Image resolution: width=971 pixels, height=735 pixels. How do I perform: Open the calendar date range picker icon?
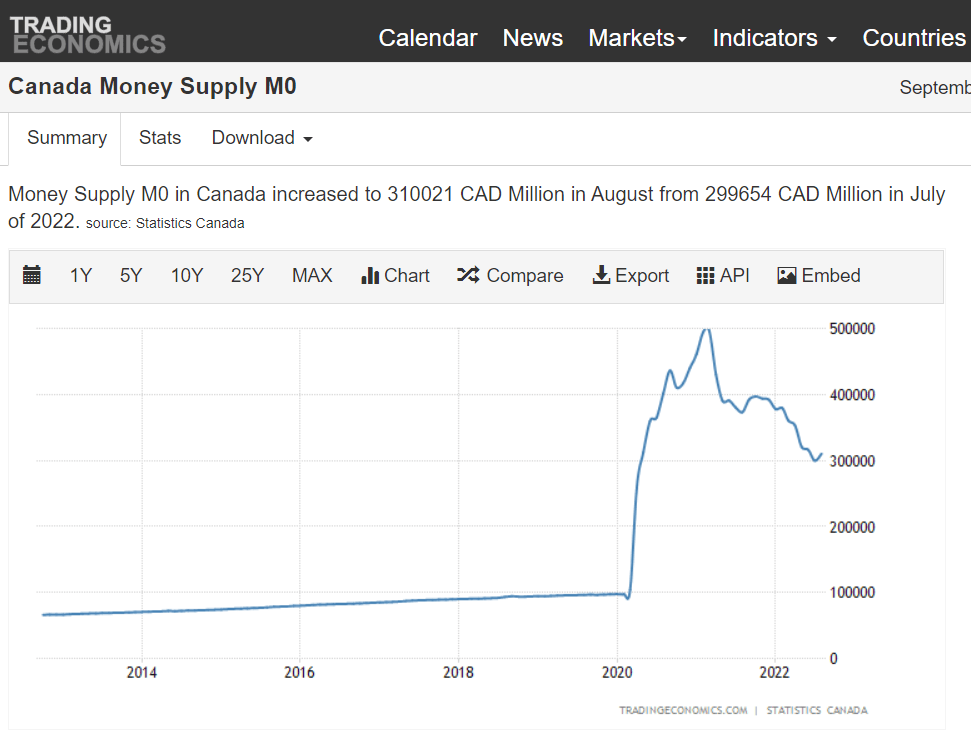point(32,276)
